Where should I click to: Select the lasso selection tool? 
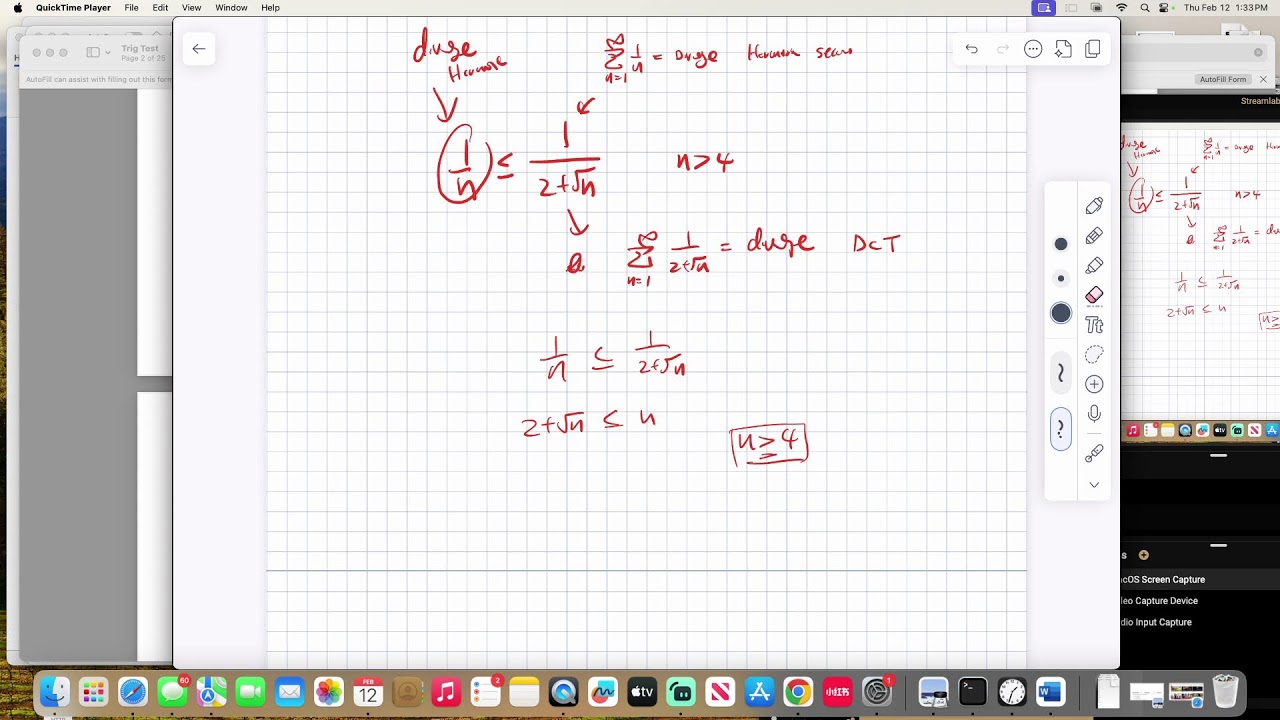point(1094,355)
